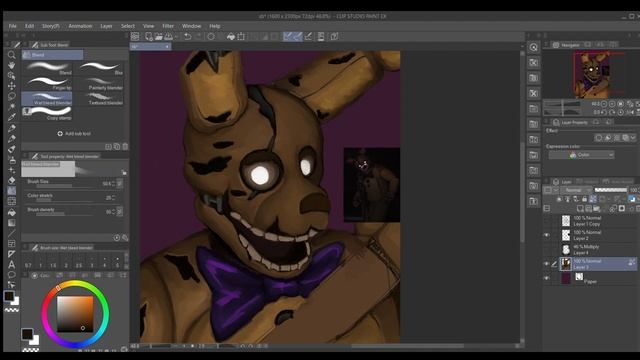
Task: Click the Finger tip blend brush
Action: [47, 84]
